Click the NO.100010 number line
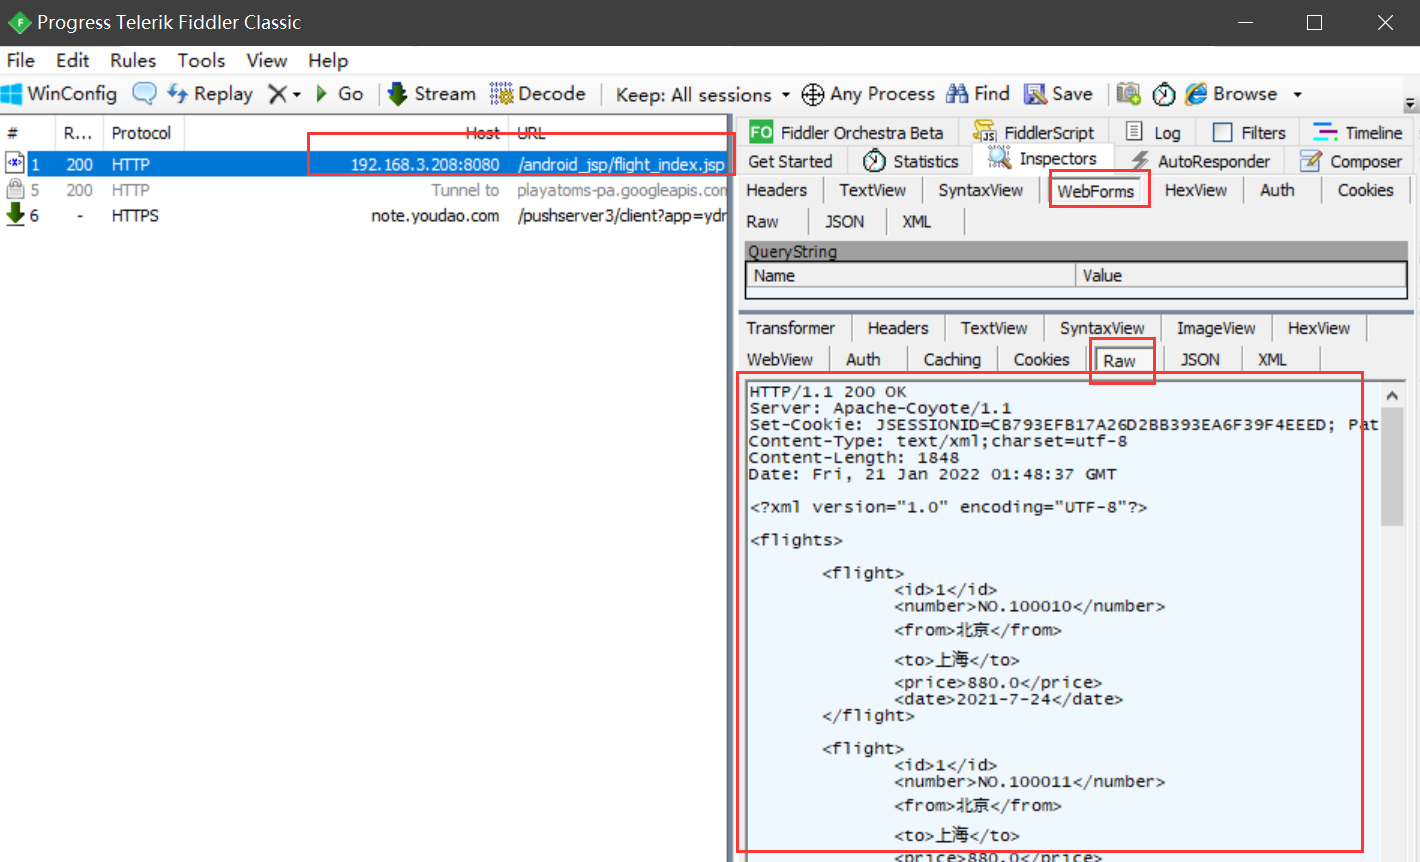Screen dimensions: 1420x862 click(x=1029, y=606)
